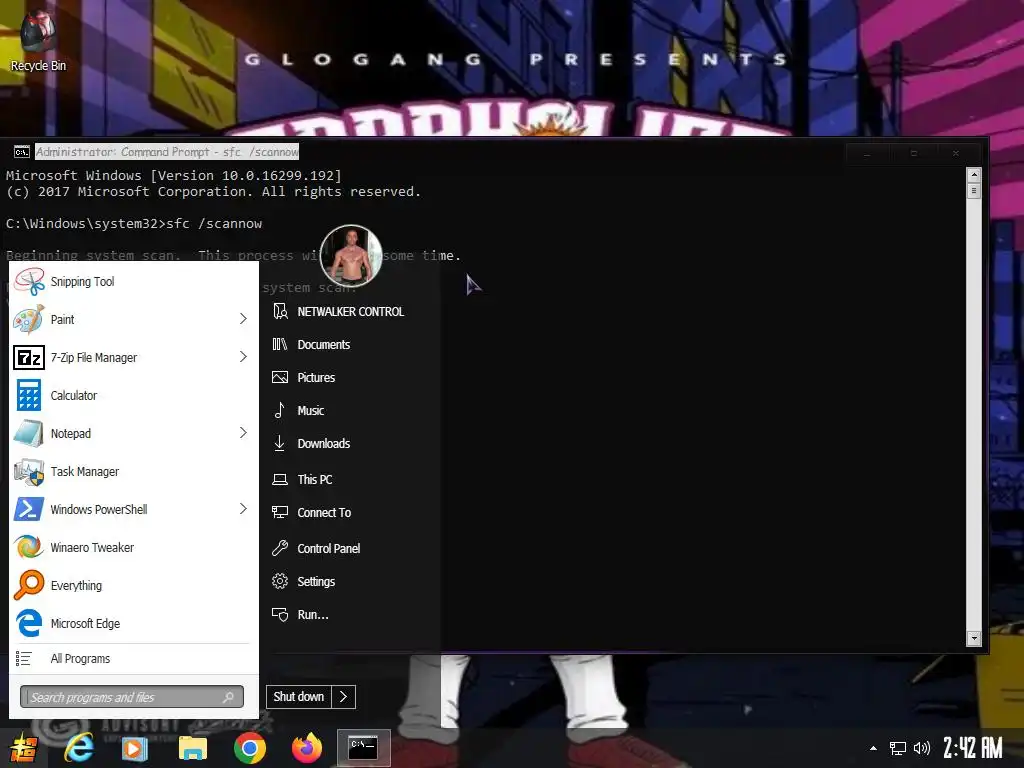Click Command Prompt scrollbar down arrow

tap(974, 638)
